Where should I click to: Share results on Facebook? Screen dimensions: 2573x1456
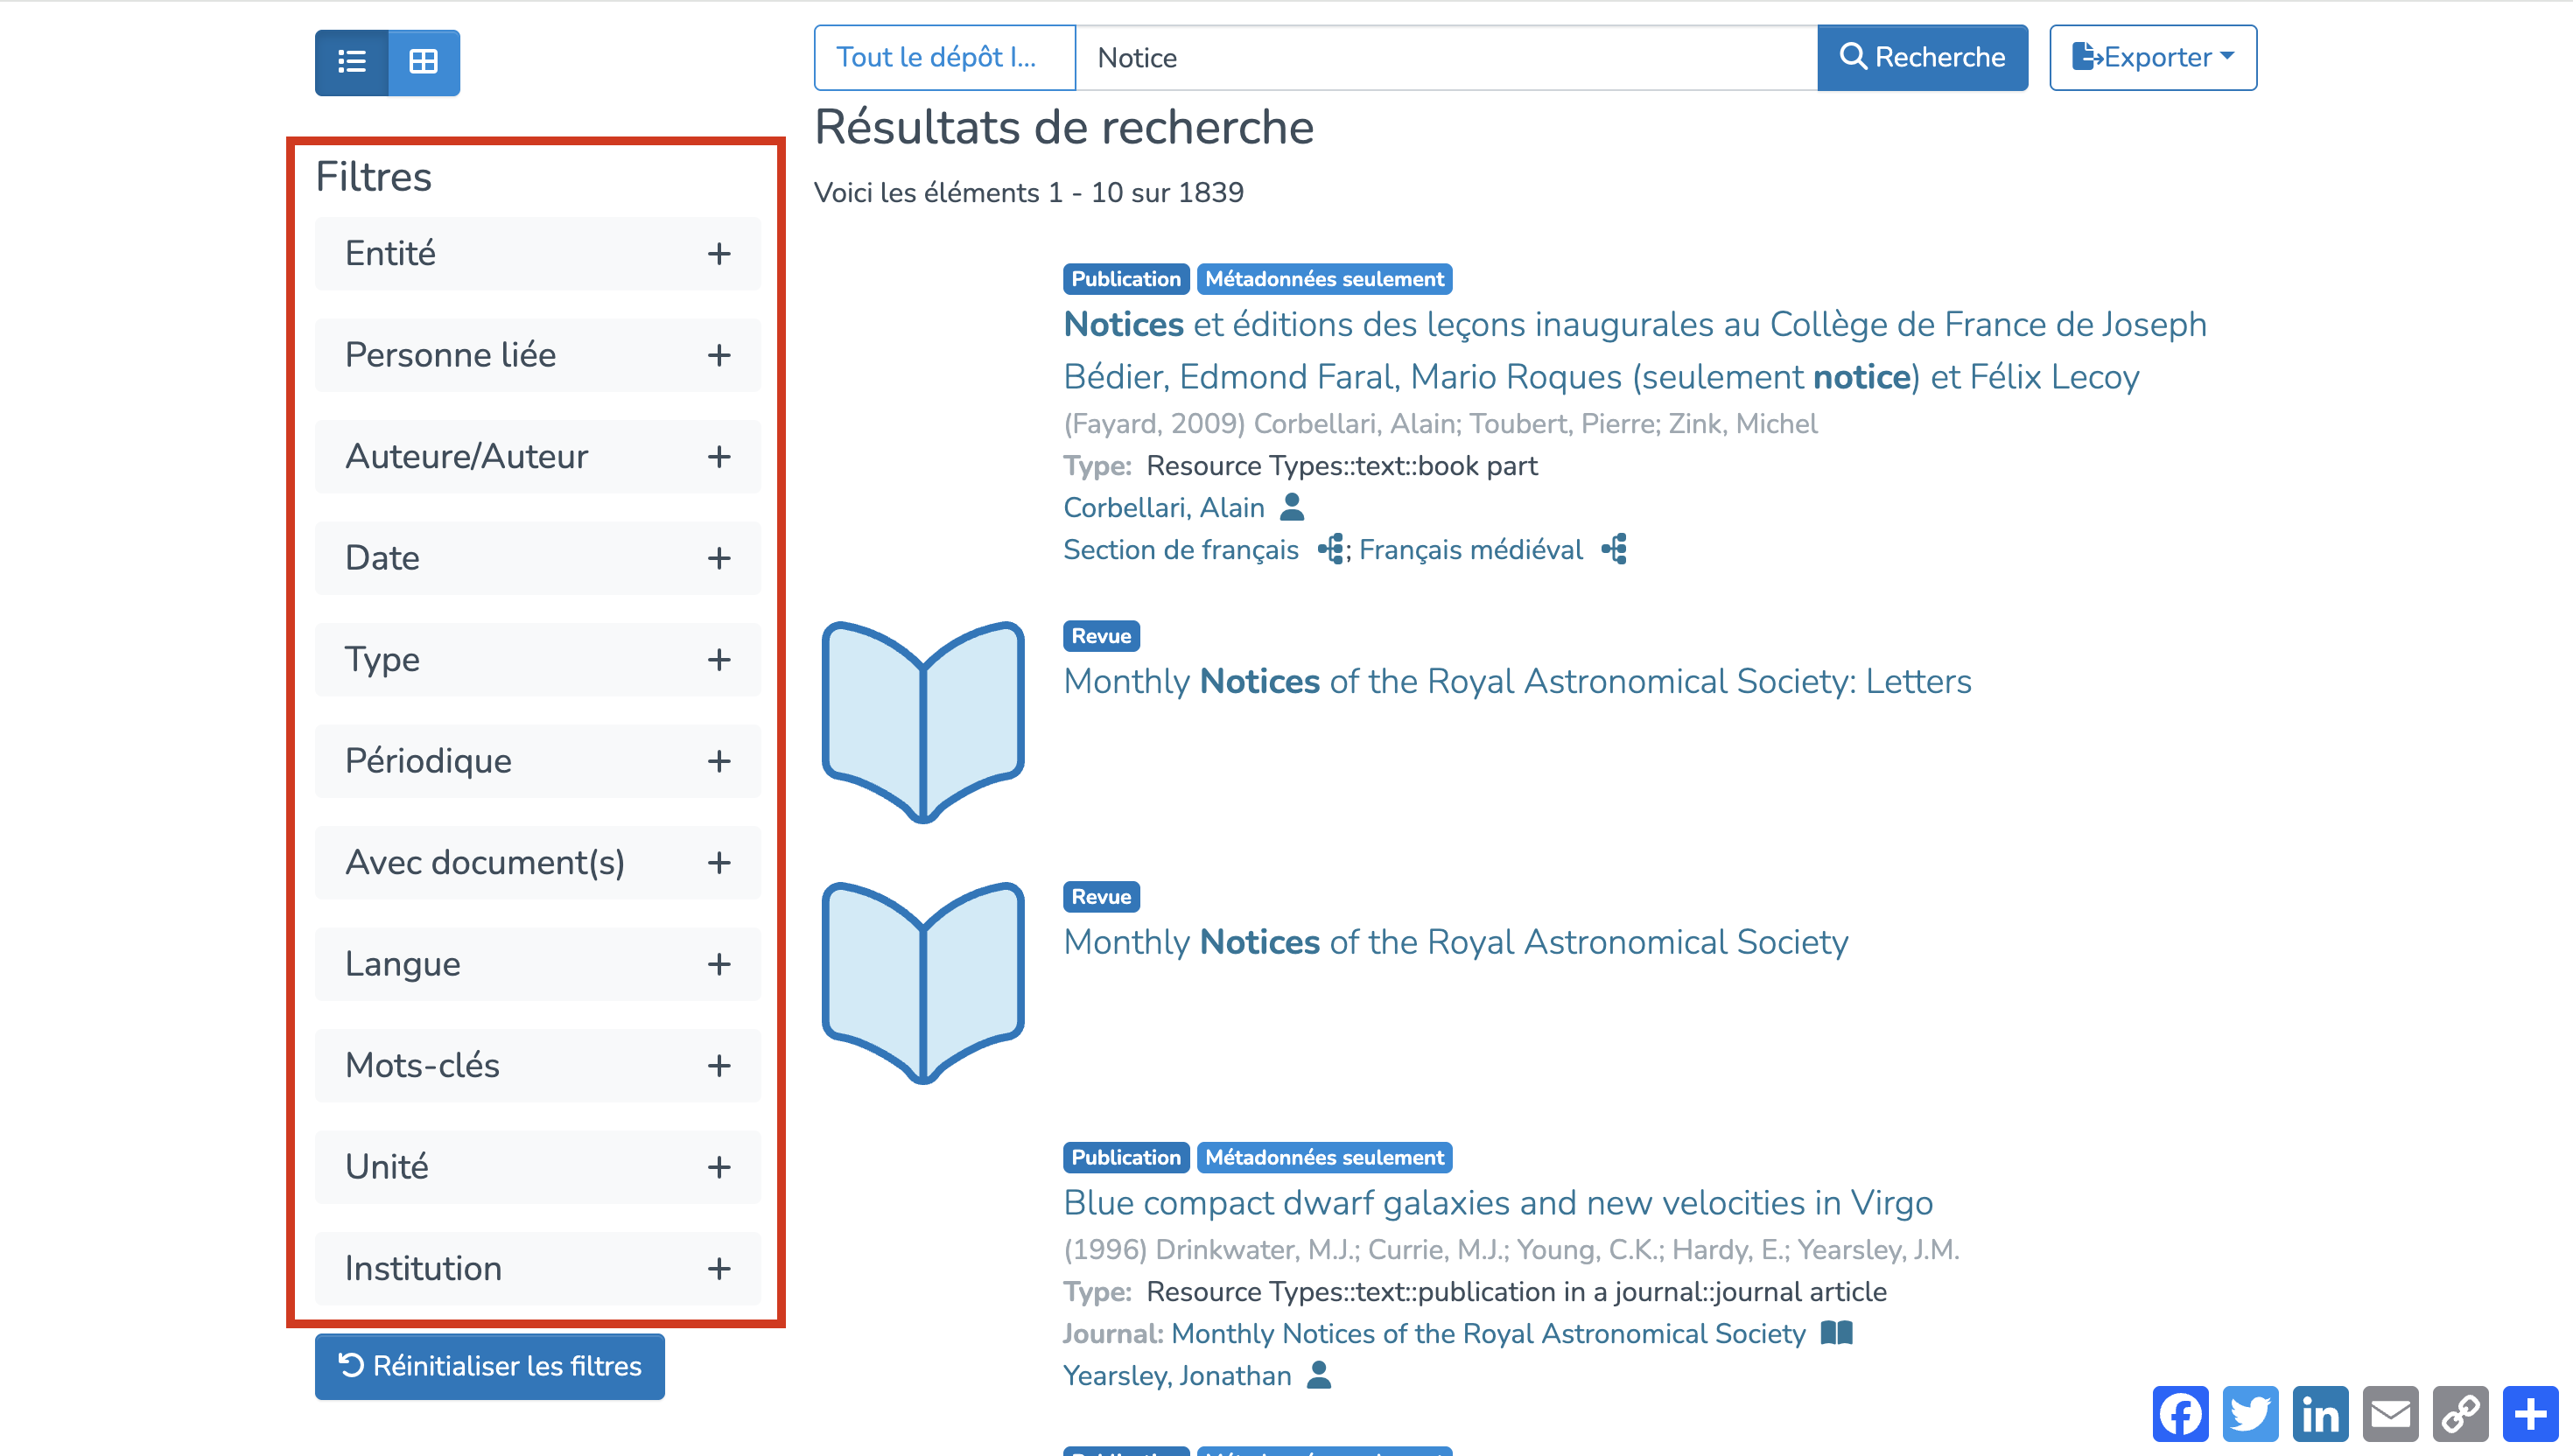click(2180, 1414)
